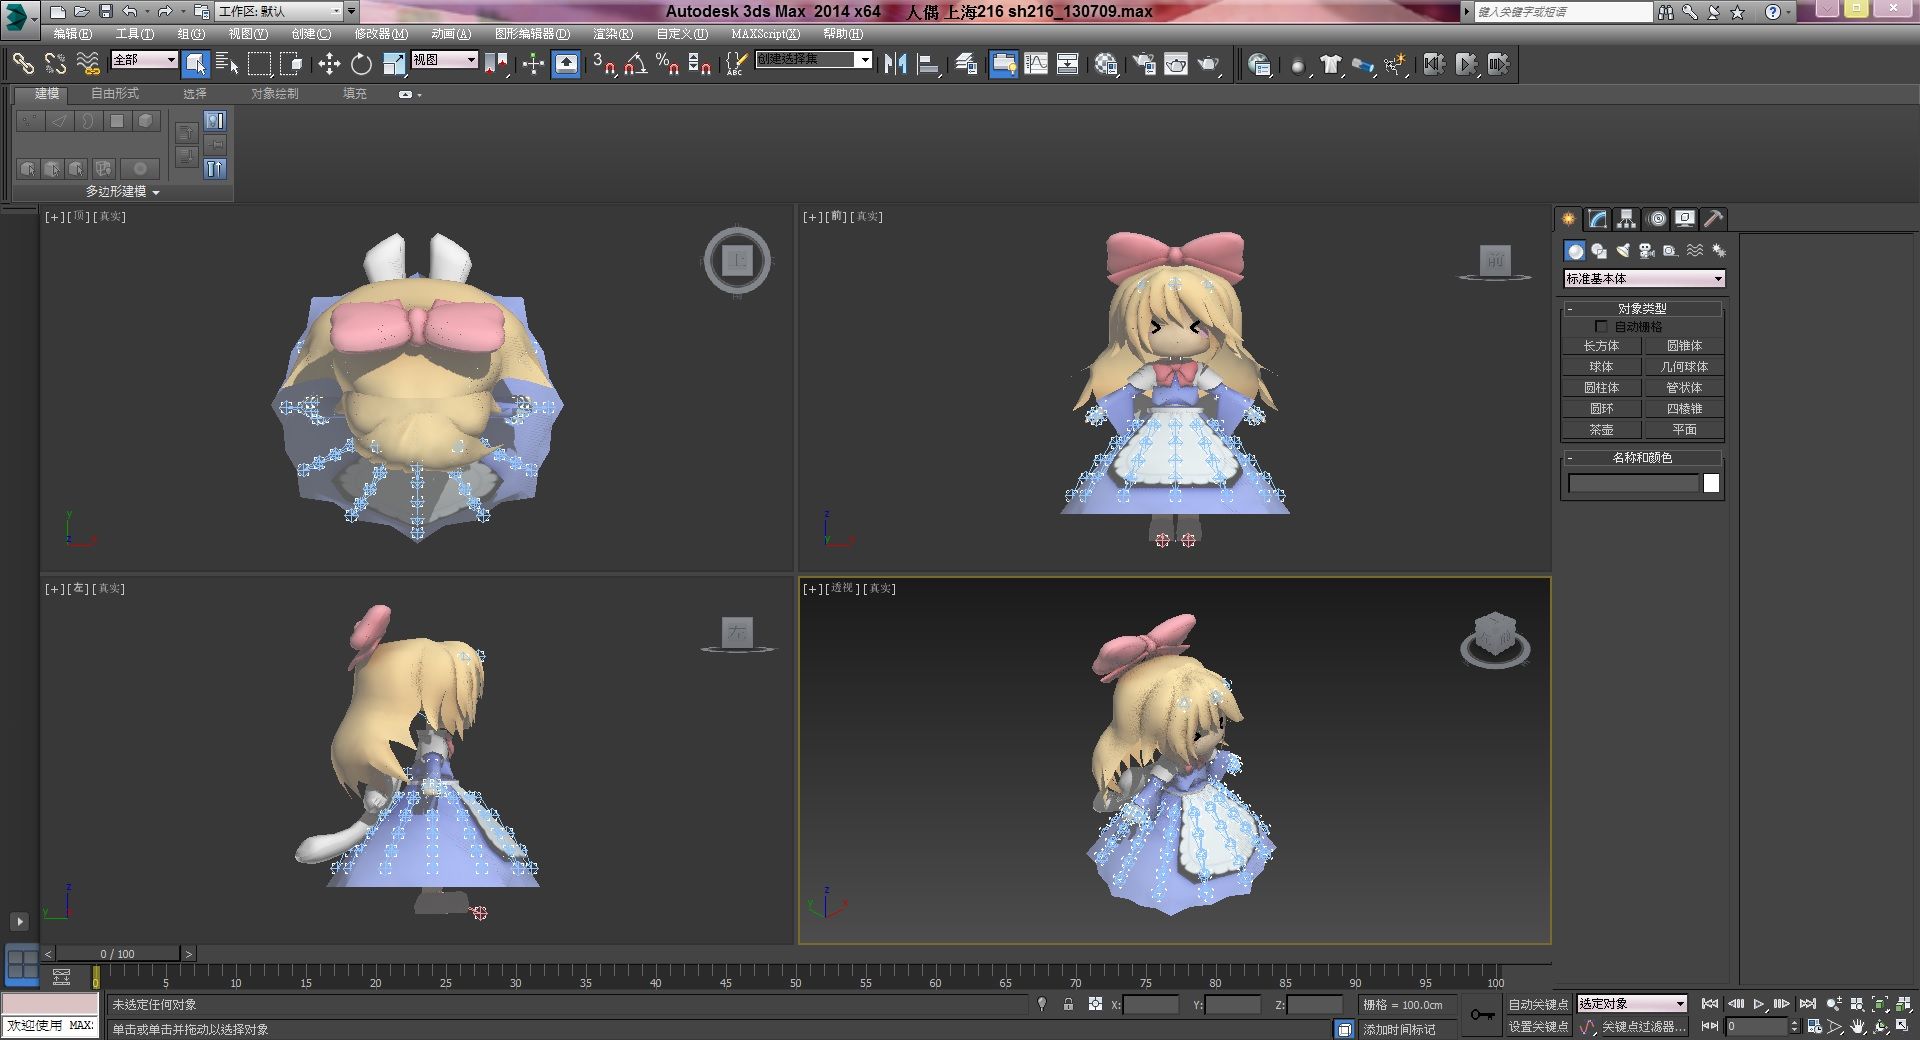Image resolution: width=1920 pixels, height=1040 pixels.
Task: Open 选定对象 key filter dropdown
Action: (1632, 1003)
